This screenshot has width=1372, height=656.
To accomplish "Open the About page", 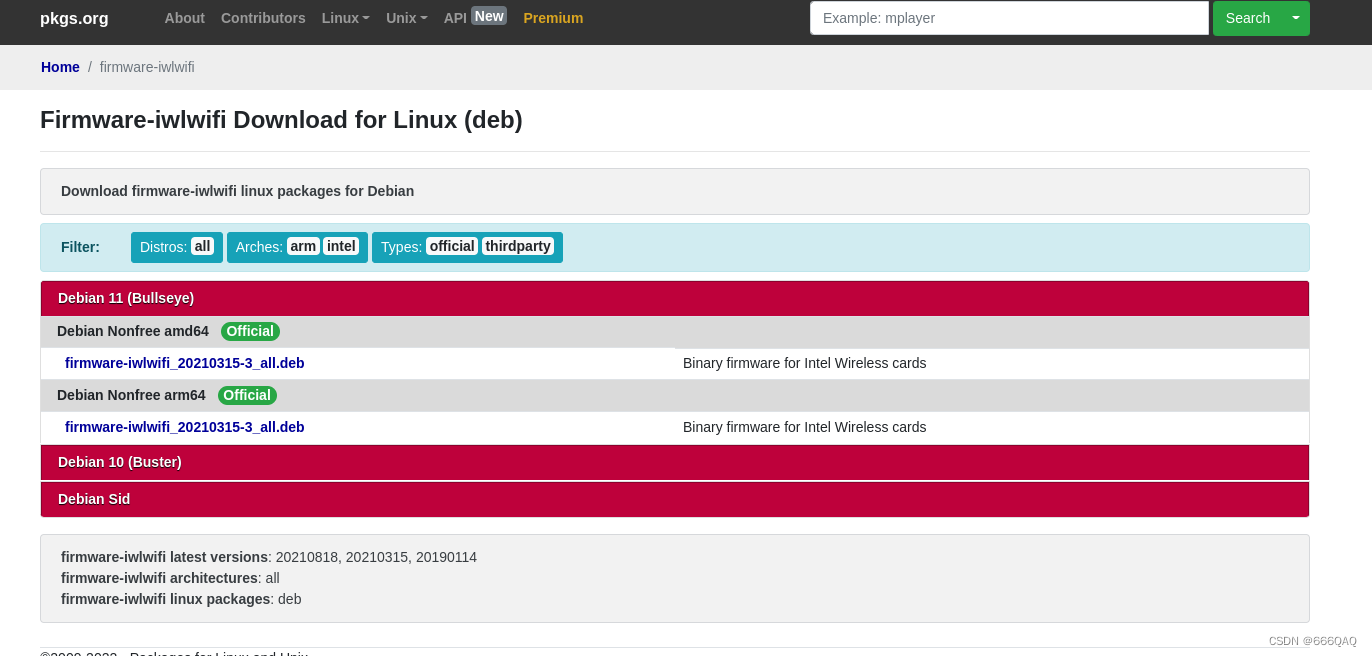I will pyautogui.click(x=184, y=18).
